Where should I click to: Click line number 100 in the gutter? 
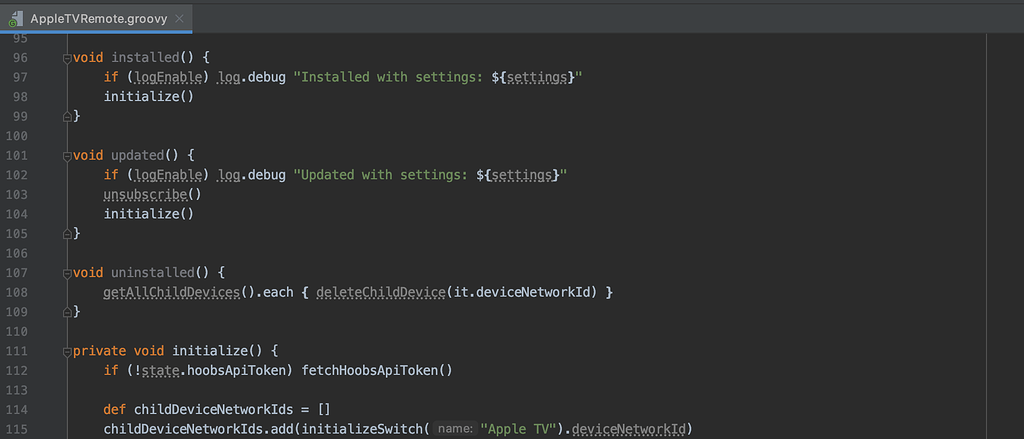(x=16, y=137)
